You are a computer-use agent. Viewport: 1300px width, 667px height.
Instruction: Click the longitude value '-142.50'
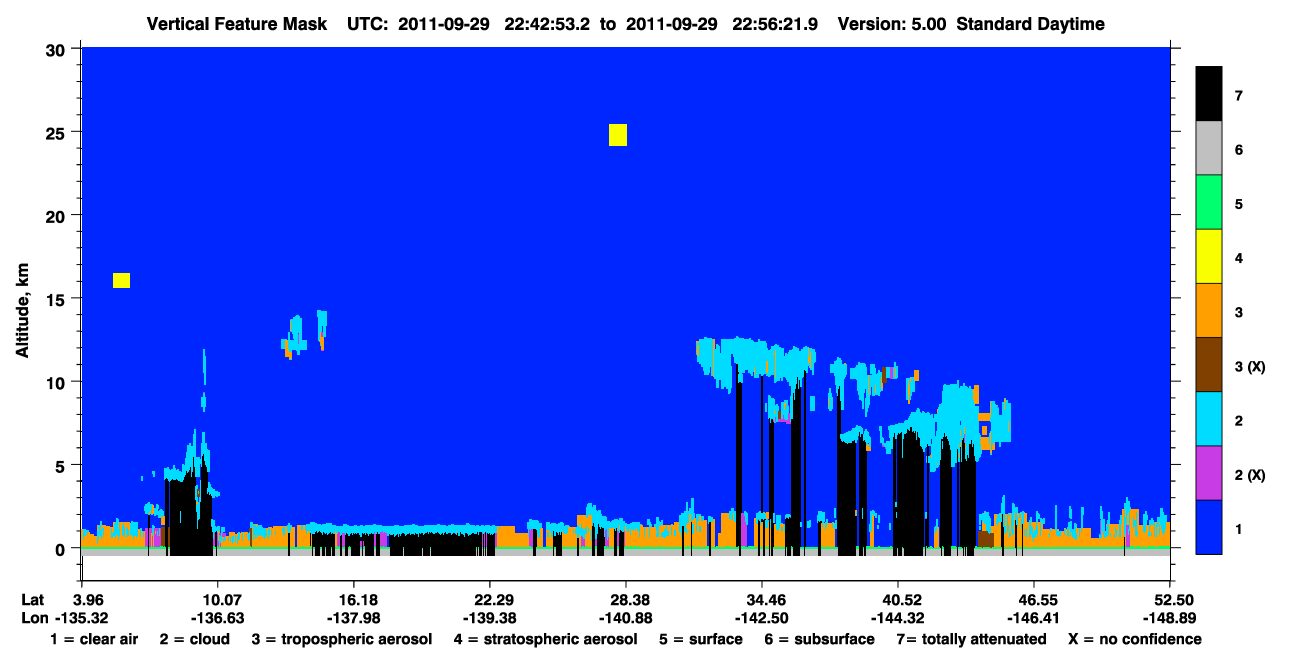pyautogui.click(x=762, y=618)
